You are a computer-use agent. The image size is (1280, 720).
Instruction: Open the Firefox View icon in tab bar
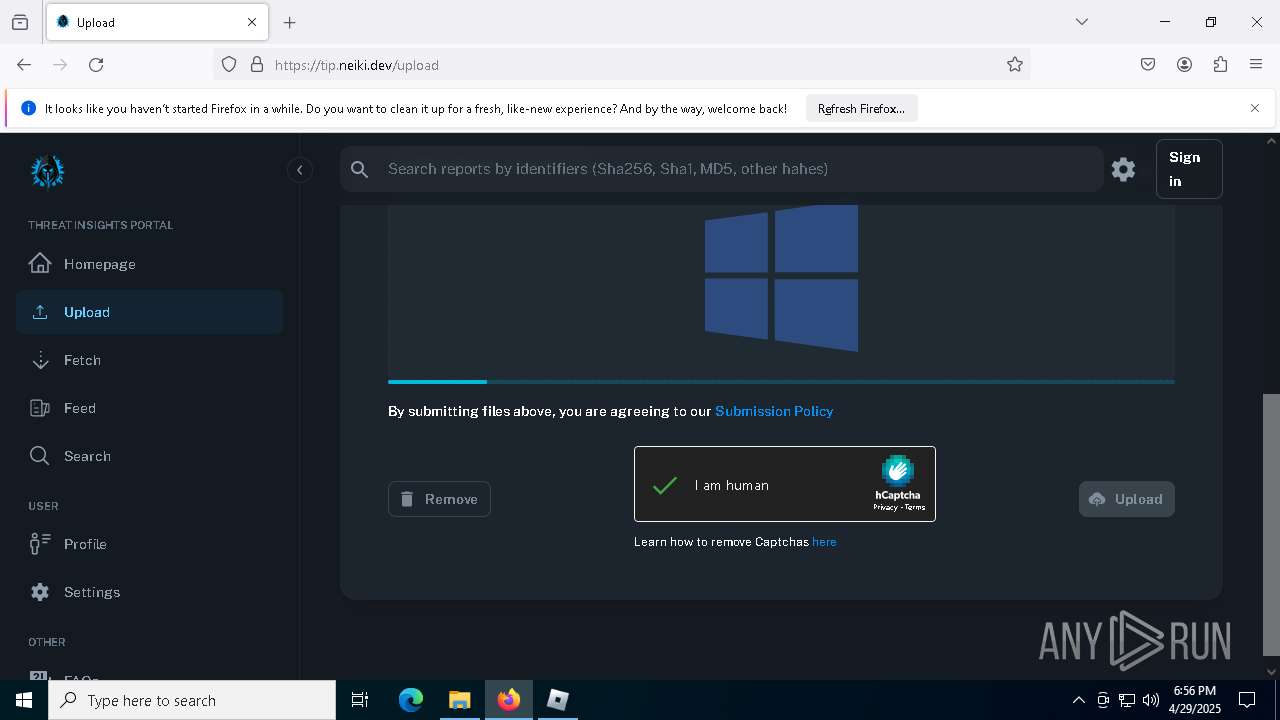point(20,22)
